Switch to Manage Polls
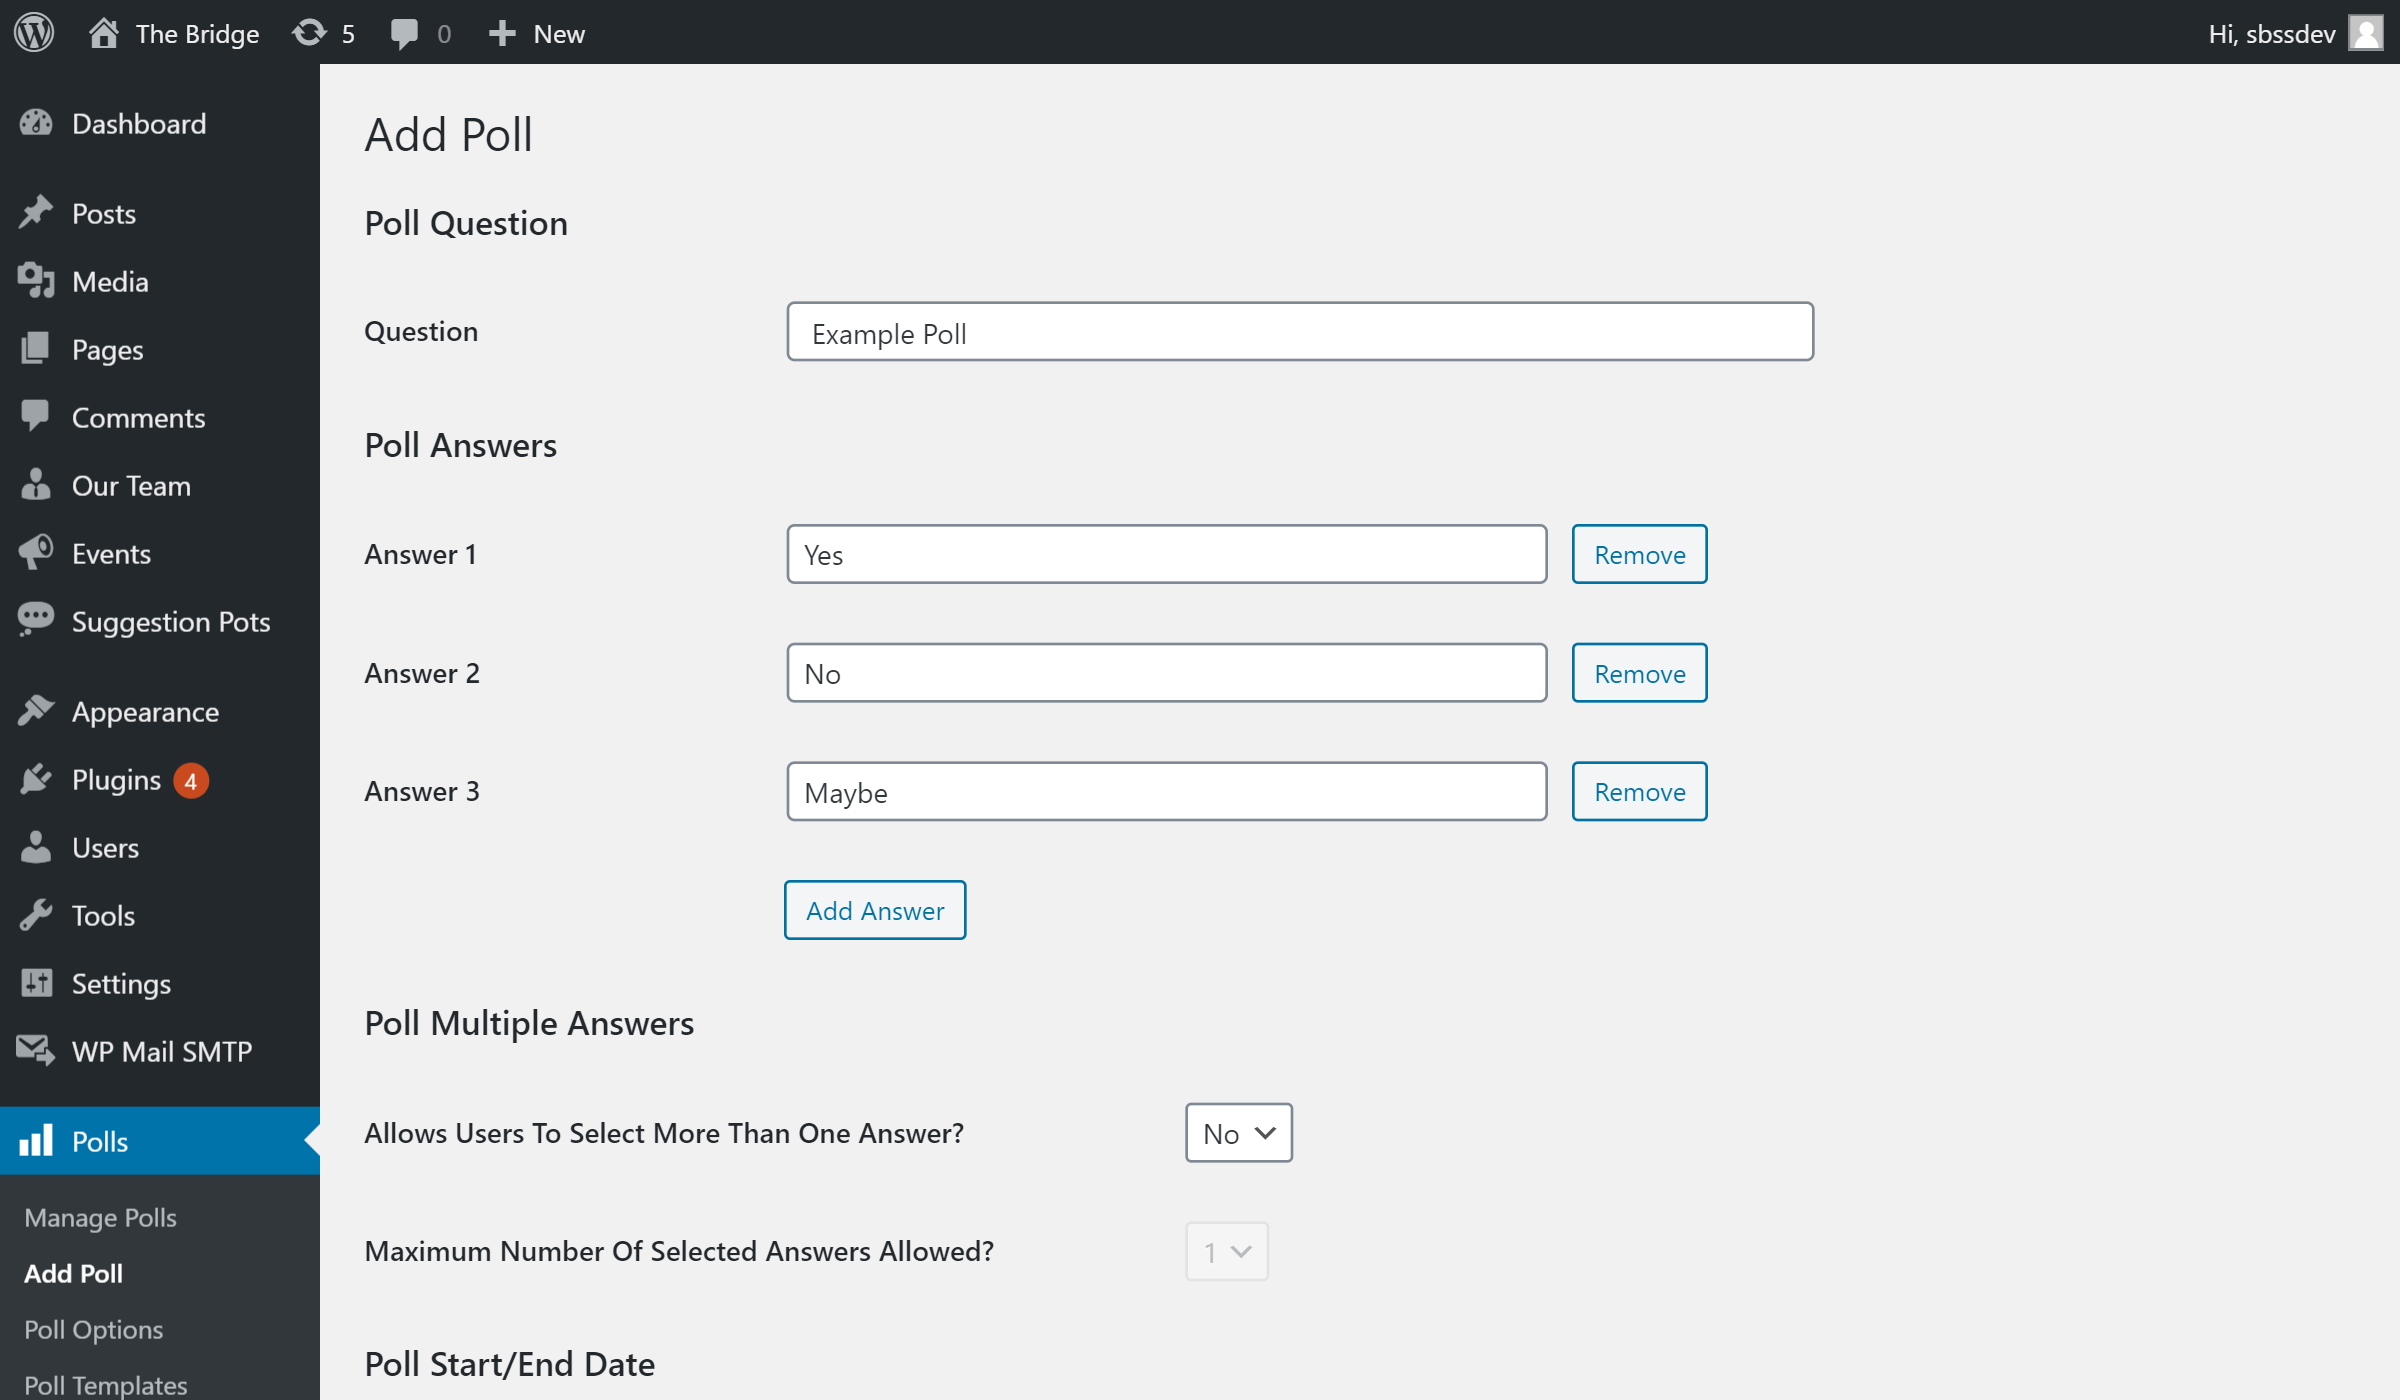The height and width of the screenshot is (1400, 2400). (x=100, y=1217)
